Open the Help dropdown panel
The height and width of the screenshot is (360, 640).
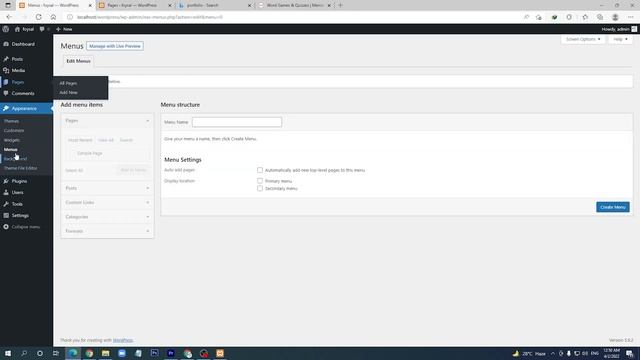pyautogui.click(x=620, y=39)
